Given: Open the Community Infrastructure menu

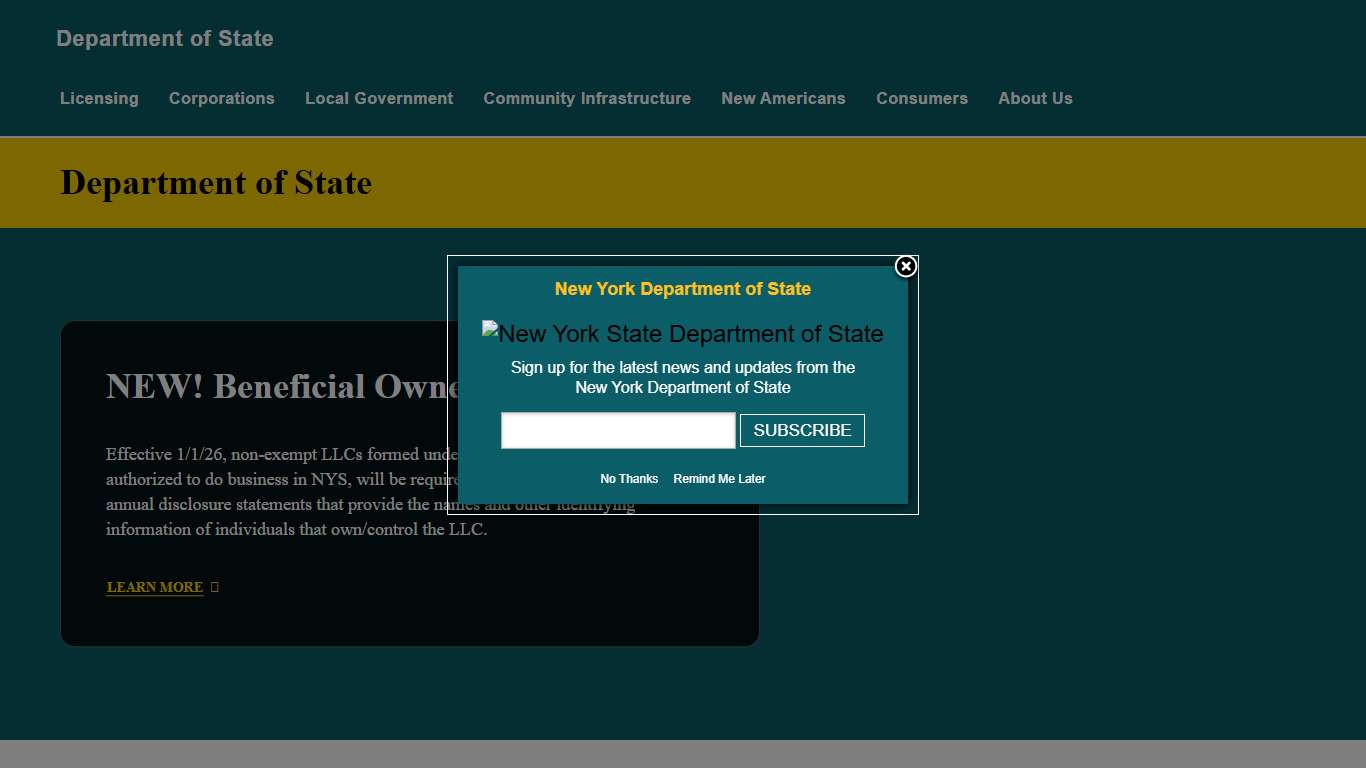Looking at the screenshot, I should 586,98.
